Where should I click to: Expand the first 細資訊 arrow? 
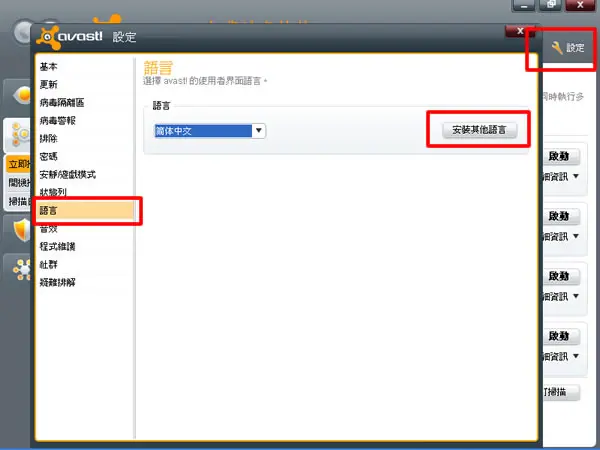576,176
